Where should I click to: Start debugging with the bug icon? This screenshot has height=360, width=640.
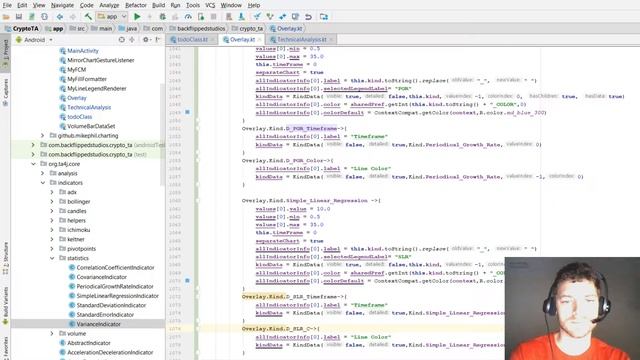[x=162, y=17]
